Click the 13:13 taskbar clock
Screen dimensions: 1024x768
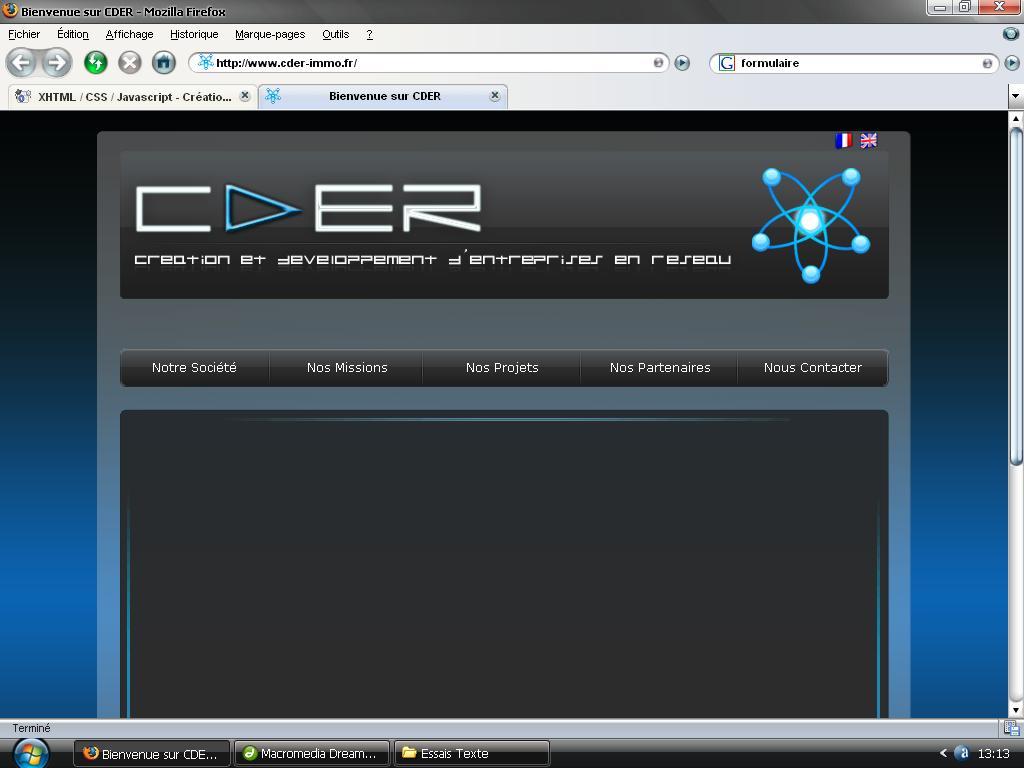993,754
